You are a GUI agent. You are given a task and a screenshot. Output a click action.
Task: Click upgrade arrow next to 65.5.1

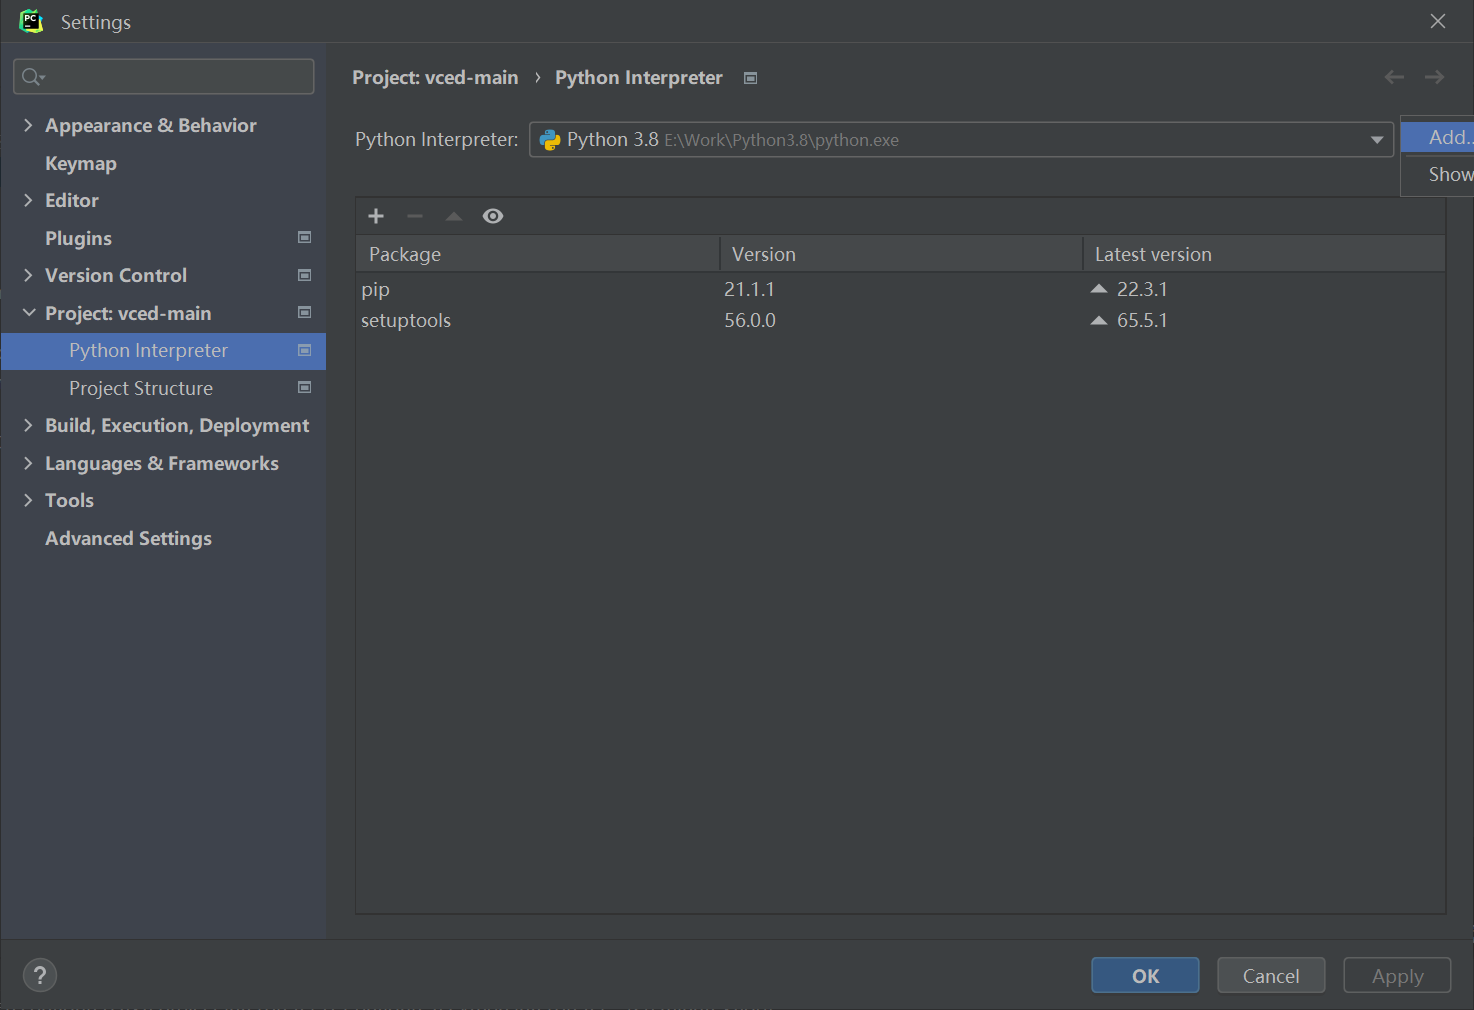[1099, 321]
